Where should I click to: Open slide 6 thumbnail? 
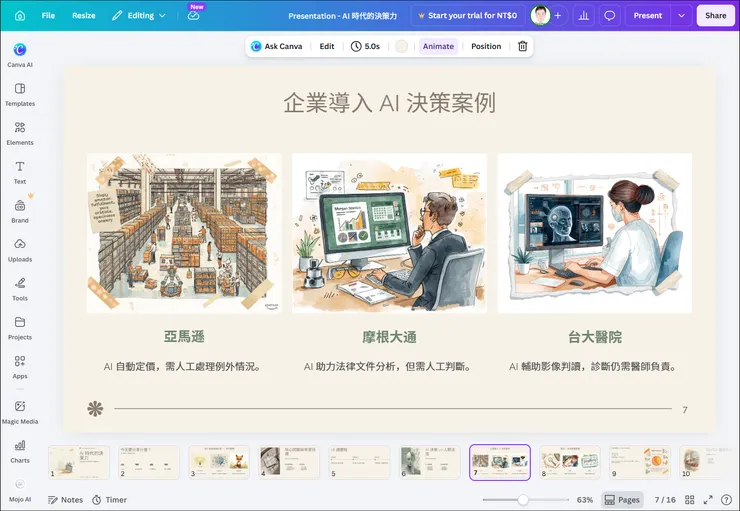pyautogui.click(x=429, y=462)
